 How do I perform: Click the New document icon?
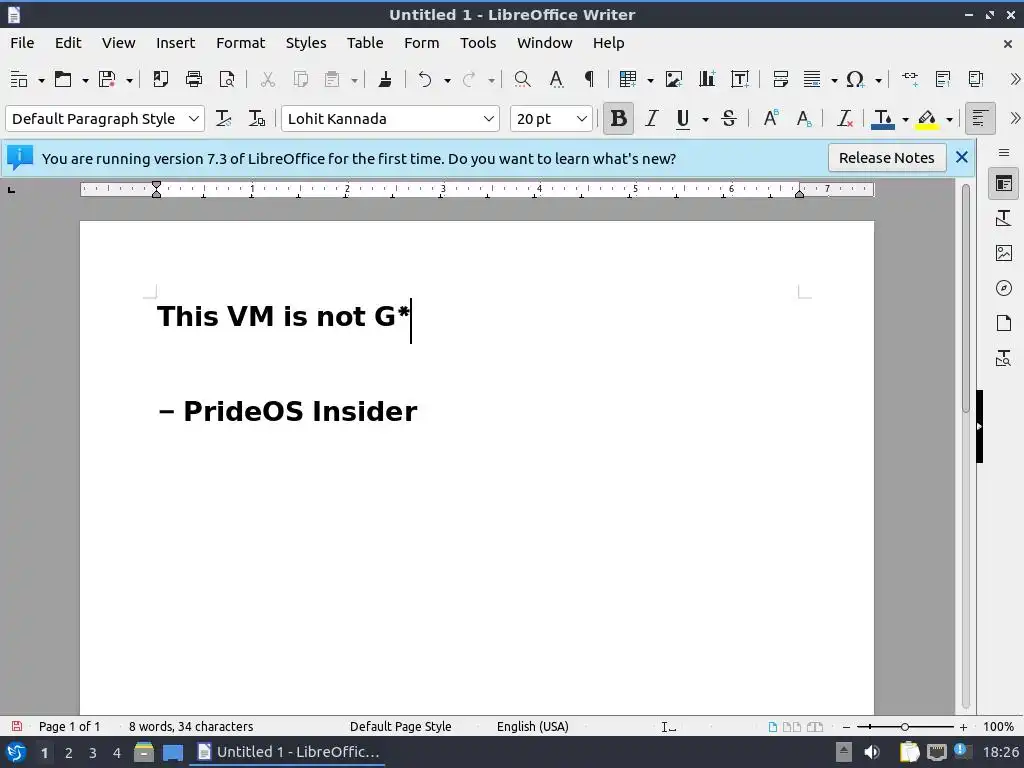coord(19,80)
